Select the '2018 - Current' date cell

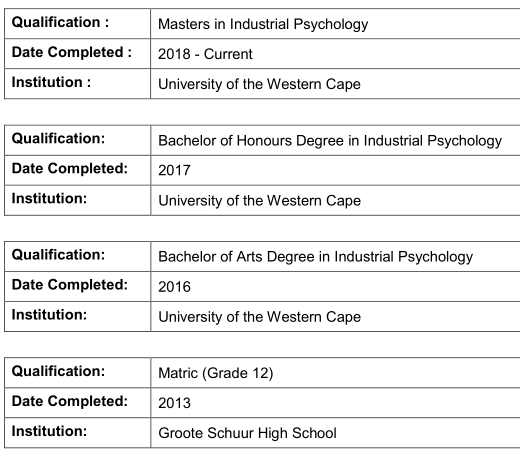(335, 54)
